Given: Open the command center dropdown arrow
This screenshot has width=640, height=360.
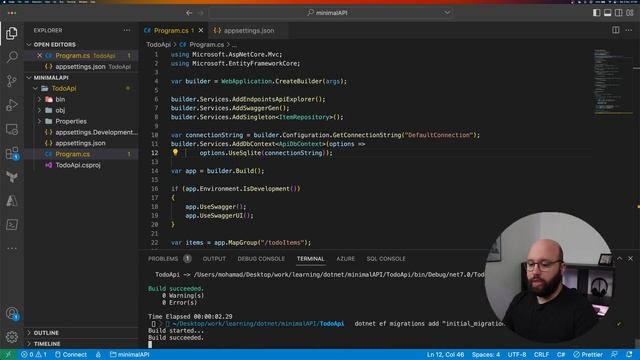Looking at the screenshot, I should pos(447,13).
